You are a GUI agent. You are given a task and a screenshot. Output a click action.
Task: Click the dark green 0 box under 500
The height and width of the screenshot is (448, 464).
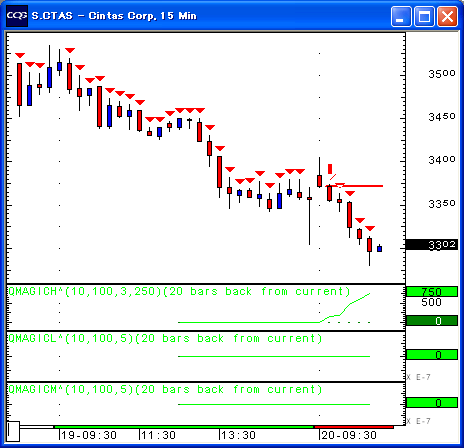pyautogui.click(x=432, y=321)
